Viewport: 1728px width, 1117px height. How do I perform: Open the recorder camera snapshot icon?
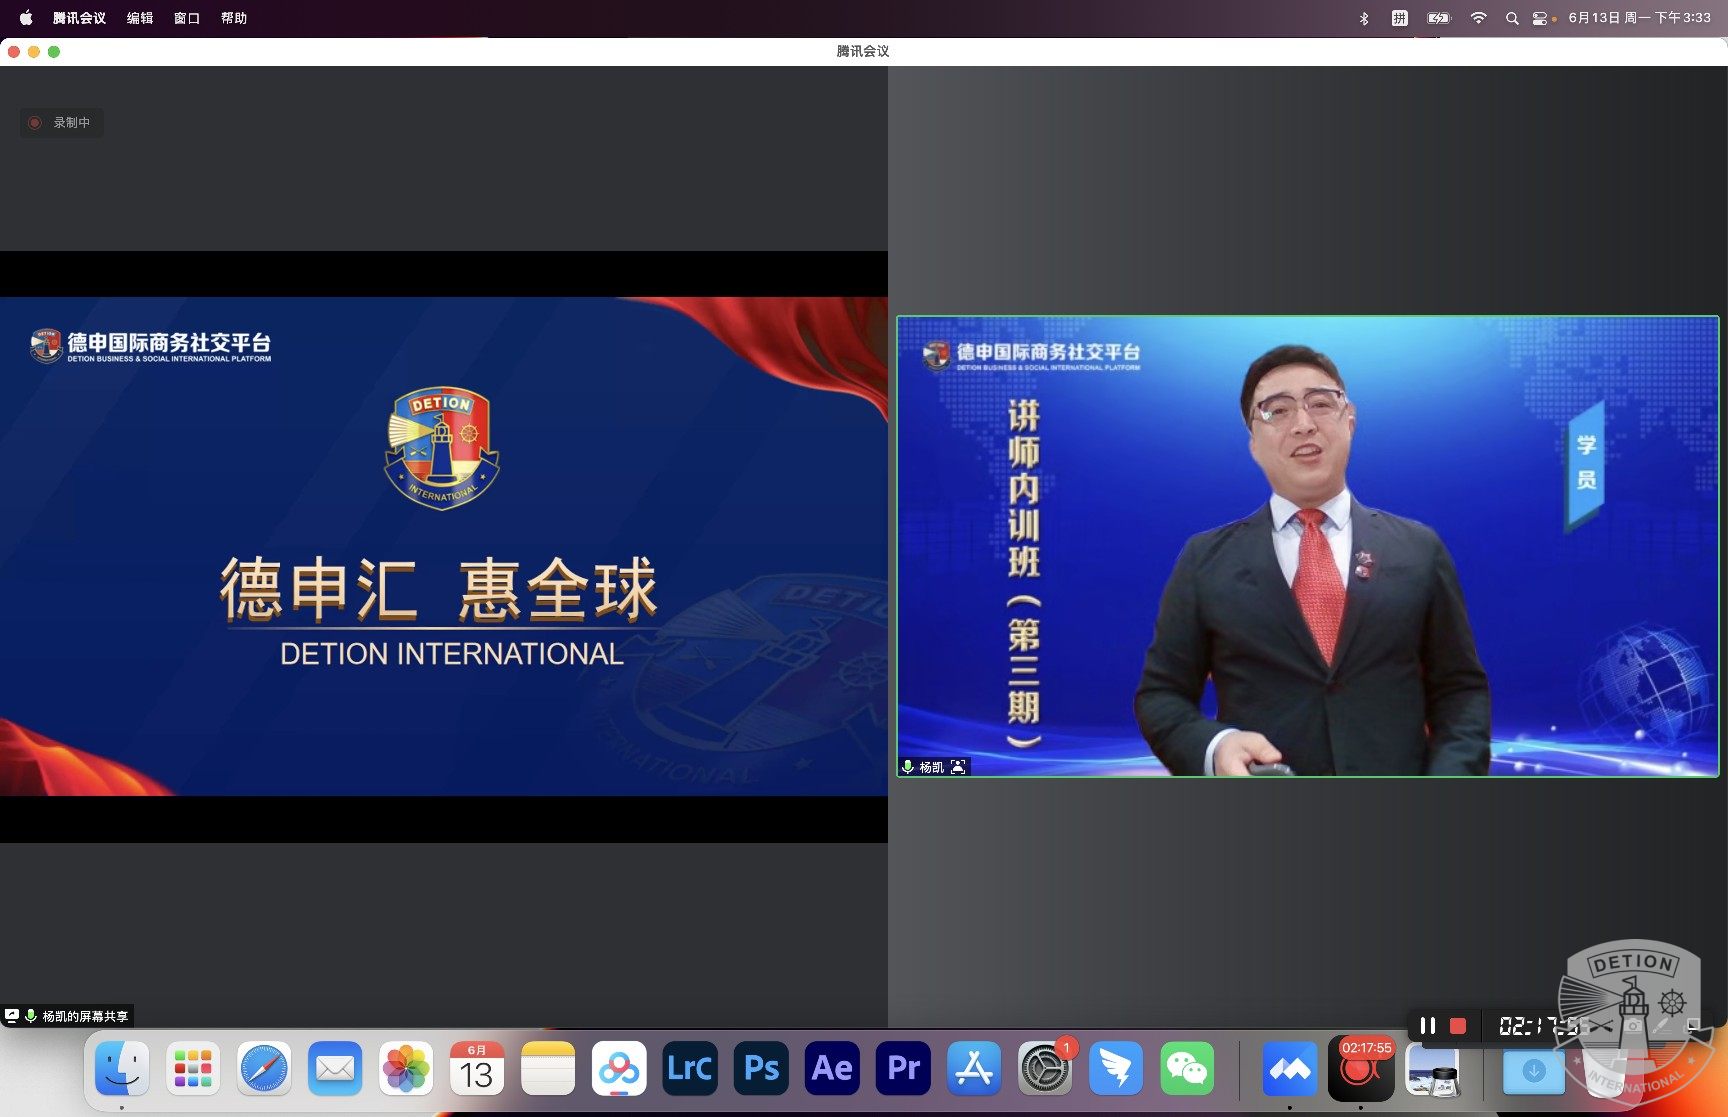click(x=1633, y=1026)
